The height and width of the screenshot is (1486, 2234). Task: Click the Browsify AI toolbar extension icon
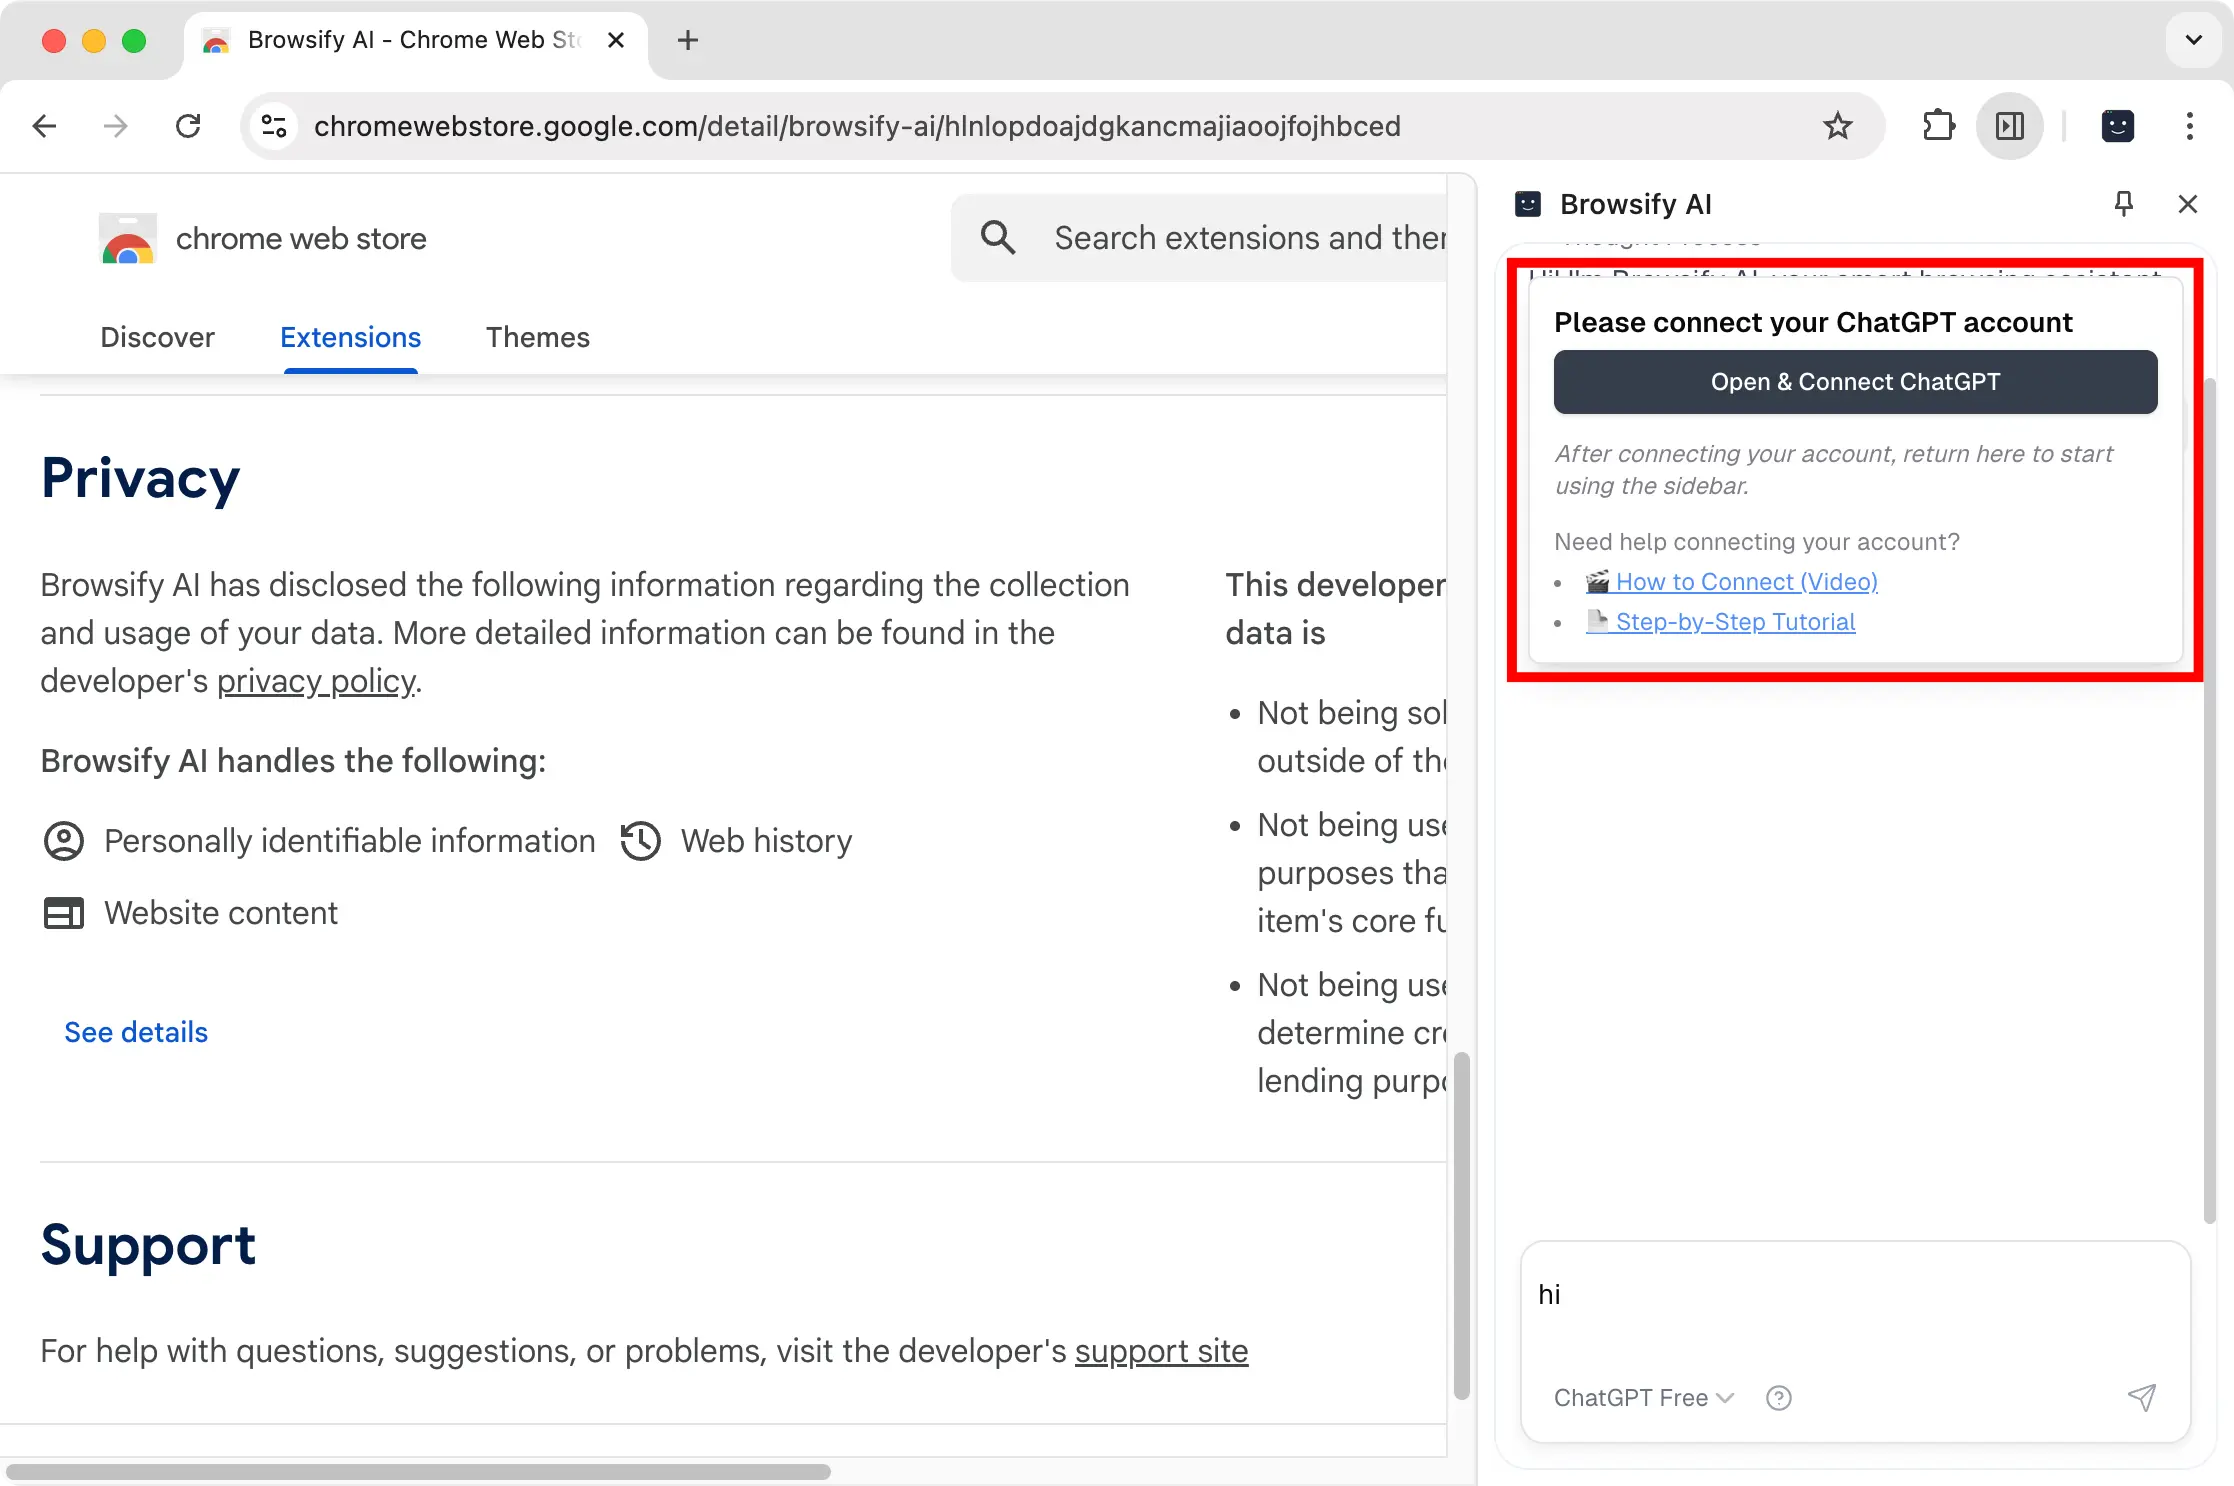click(2117, 126)
